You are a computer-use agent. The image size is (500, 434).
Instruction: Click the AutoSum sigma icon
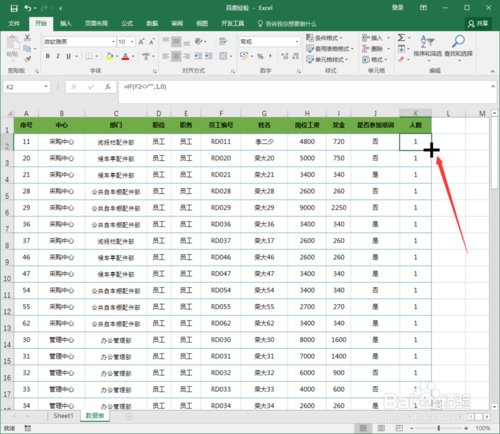401,38
